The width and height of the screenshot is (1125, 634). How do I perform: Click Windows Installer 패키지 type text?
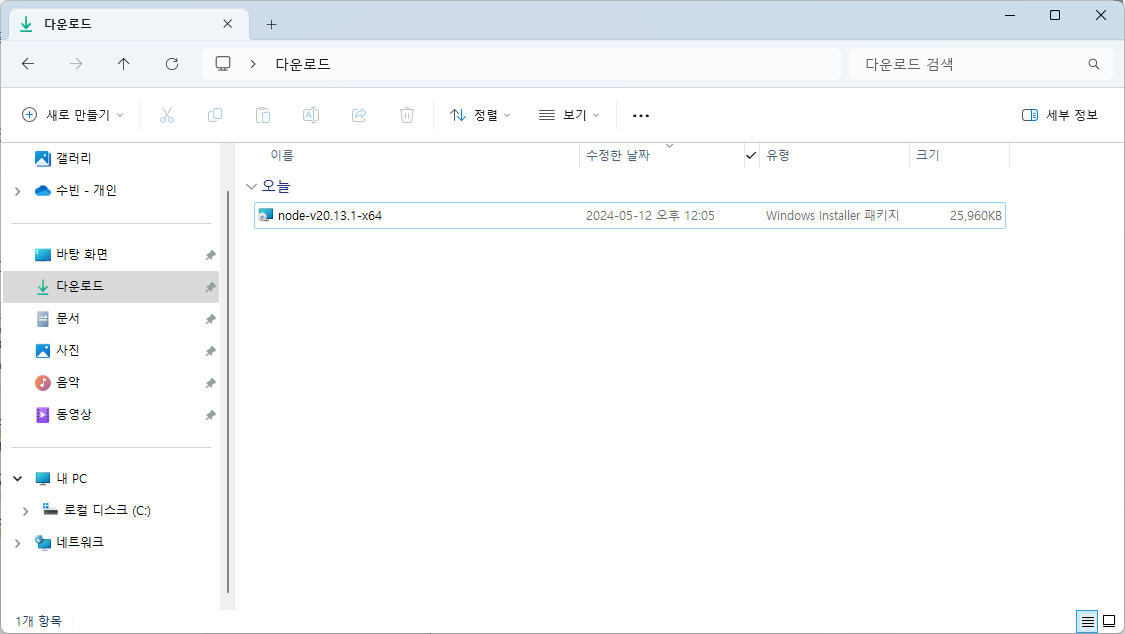832,215
